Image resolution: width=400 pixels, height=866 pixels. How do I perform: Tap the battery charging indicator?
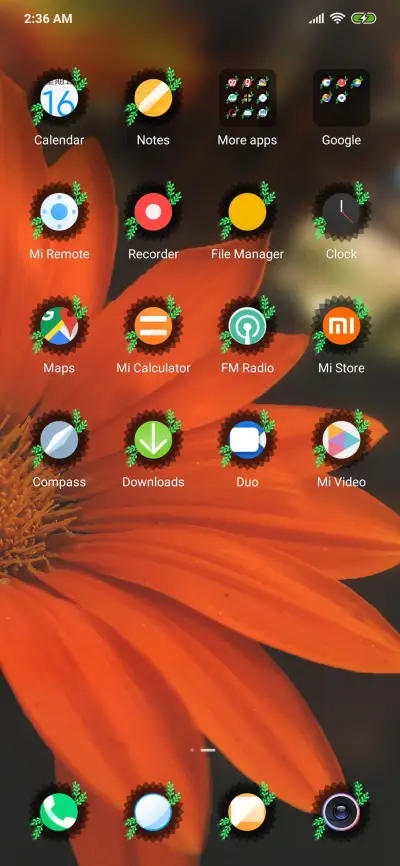pyautogui.click(x=363, y=18)
